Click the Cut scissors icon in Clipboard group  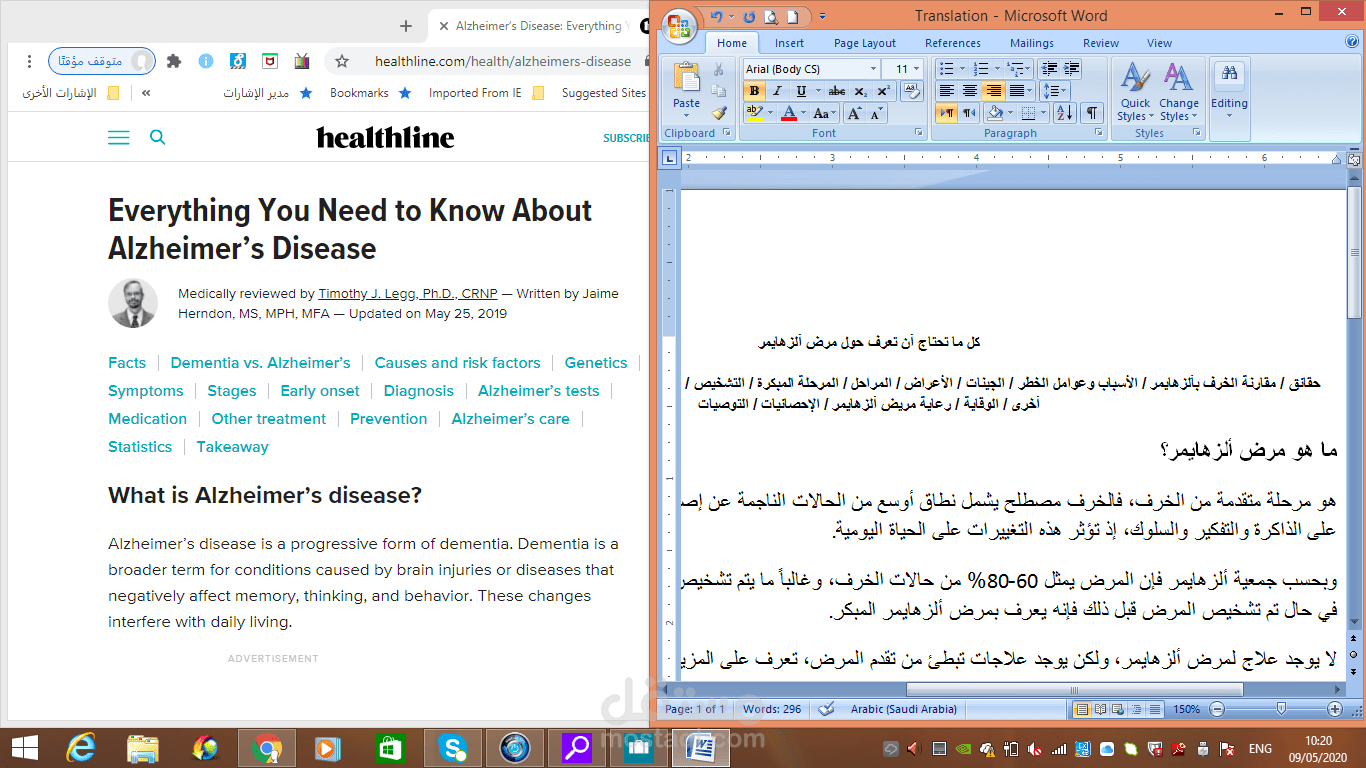(x=718, y=70)
